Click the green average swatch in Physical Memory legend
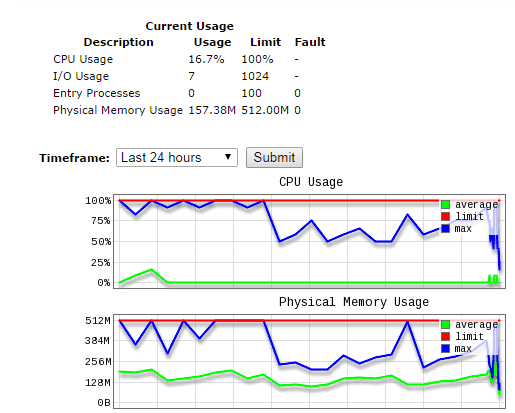This screenshot has width=515, height=413. coord(445,324)
